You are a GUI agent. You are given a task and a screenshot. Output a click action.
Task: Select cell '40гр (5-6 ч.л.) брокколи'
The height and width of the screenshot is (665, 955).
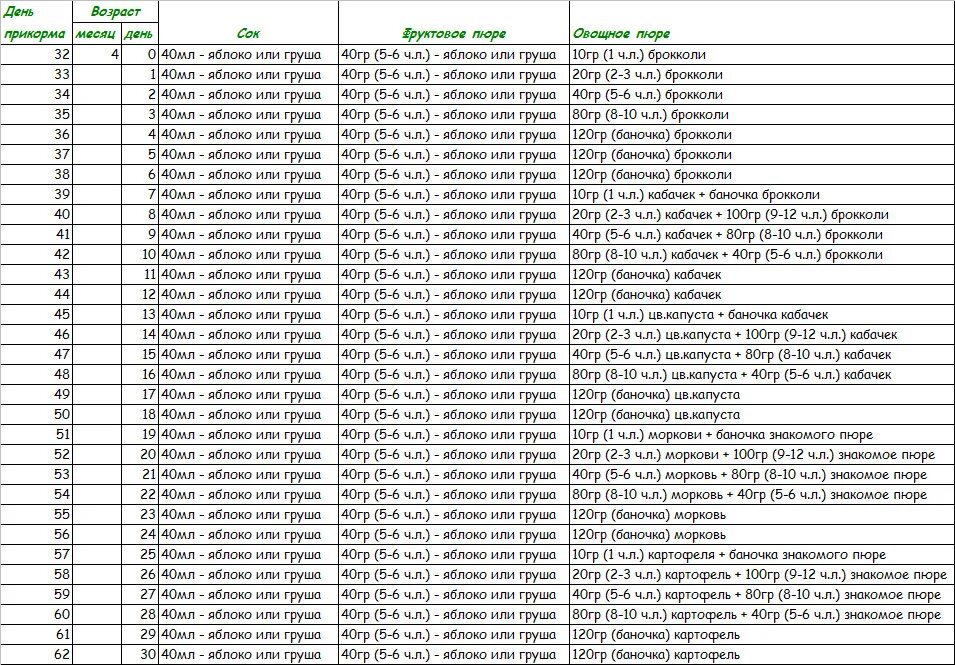tap(762, 95)
